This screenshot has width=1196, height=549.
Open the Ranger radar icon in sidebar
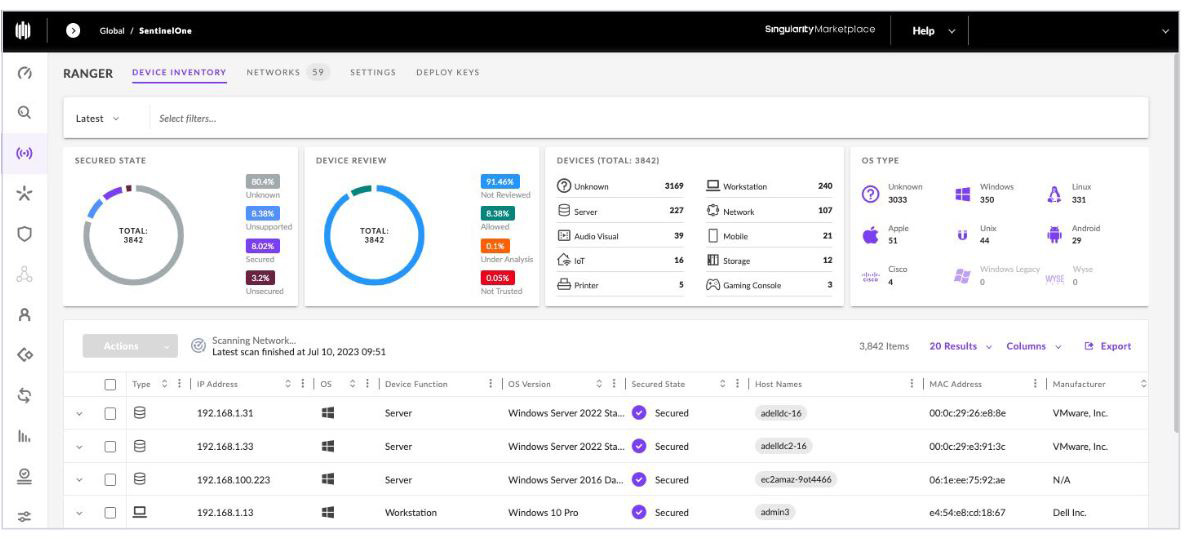tap(24, 153)
